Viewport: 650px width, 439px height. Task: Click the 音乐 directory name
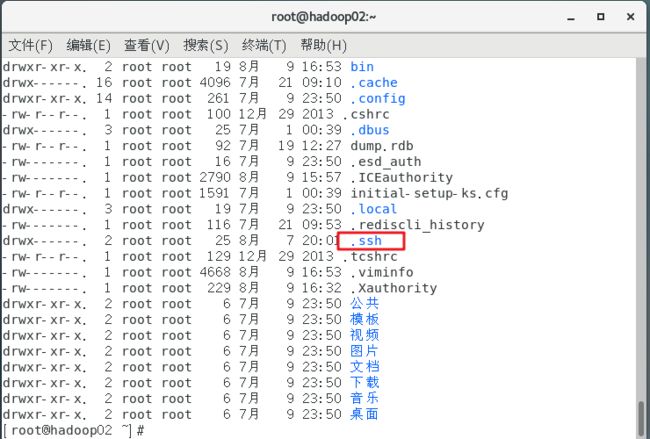pyautogui.click(x=364, y=398)
